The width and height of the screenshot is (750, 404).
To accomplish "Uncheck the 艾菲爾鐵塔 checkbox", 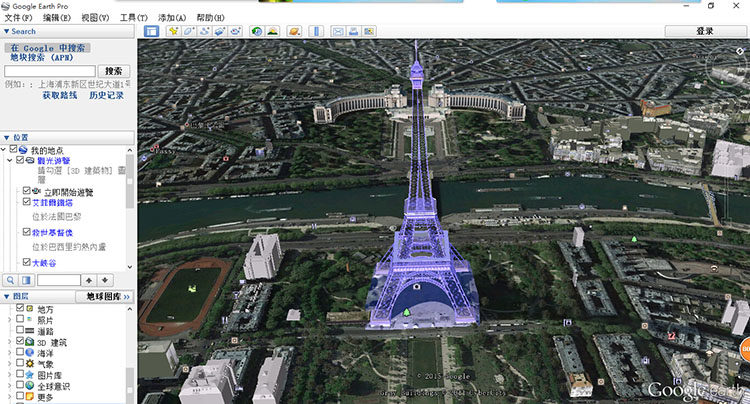I will pyautogui.click(x=27, y=202).
